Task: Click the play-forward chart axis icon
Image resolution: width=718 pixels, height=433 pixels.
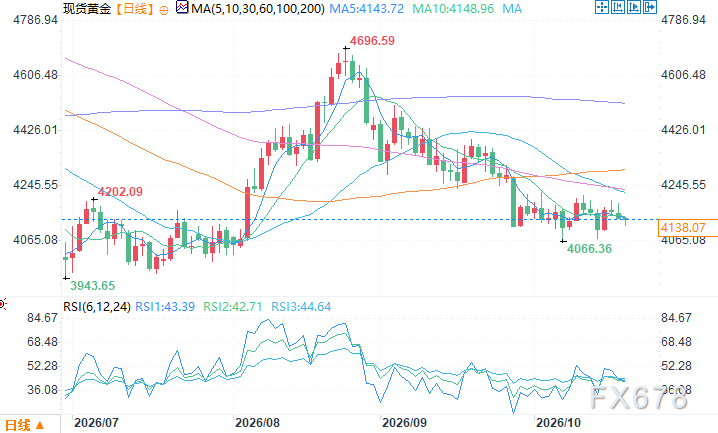Action: coord(634,7)
